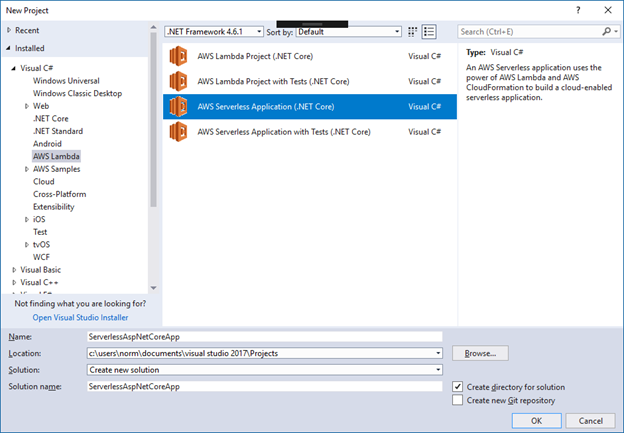The height and width of the screenshot is (433, 624).
Task: Select the Test category
Action: click(40, 232)
